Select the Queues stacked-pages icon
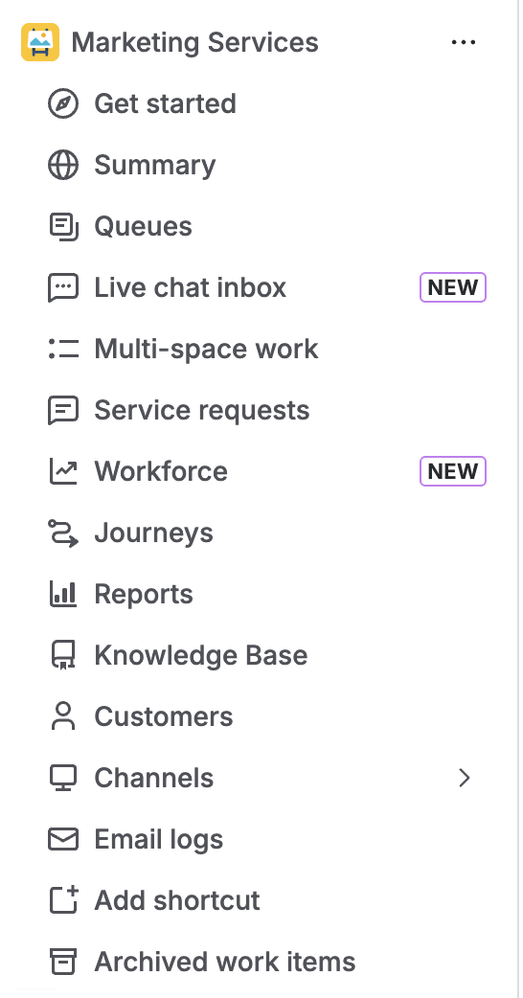The height and width of the screenshot is (998, 523). [64, 227]
